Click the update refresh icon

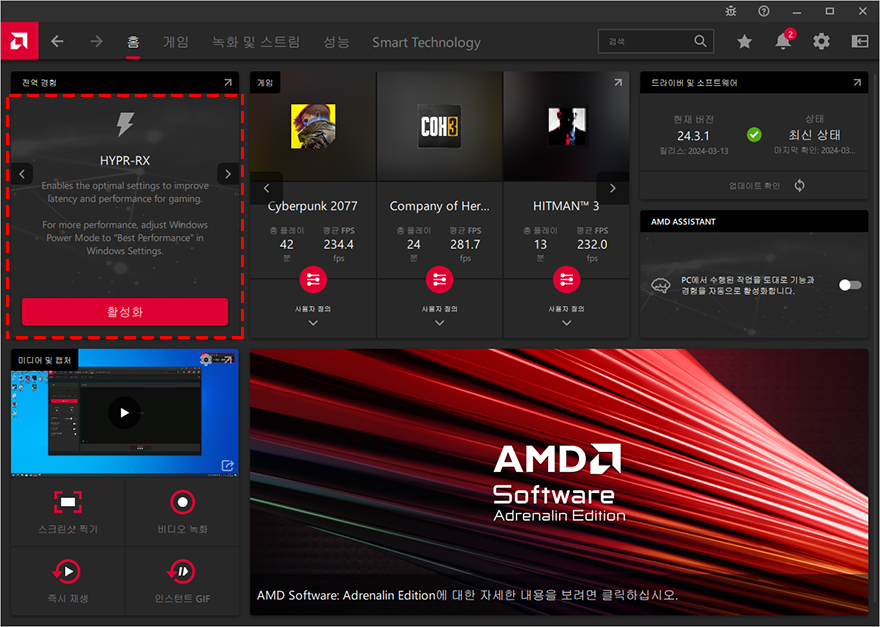click(800, 185)
